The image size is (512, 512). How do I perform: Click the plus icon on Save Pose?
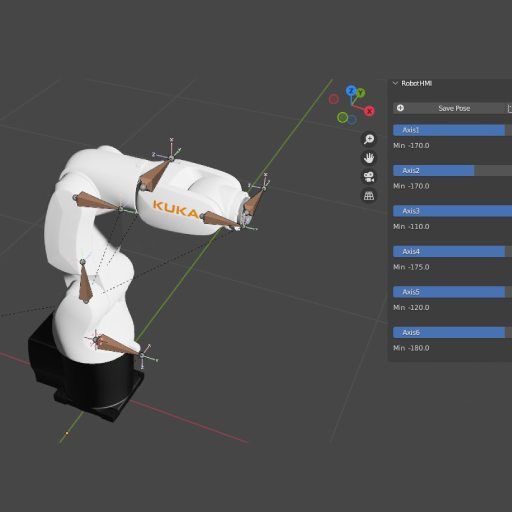tap(400, 108)
